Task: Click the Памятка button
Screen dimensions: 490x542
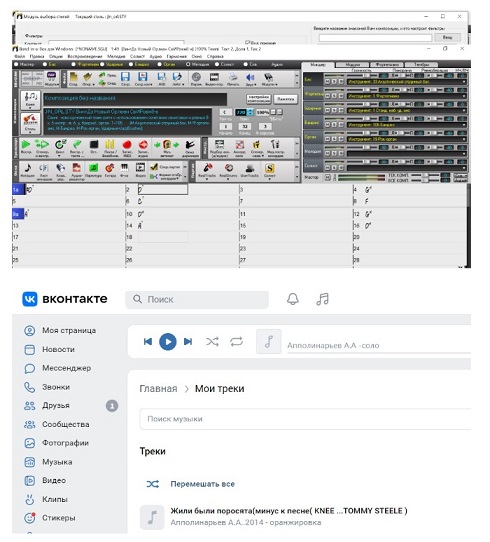Action: 285,99
